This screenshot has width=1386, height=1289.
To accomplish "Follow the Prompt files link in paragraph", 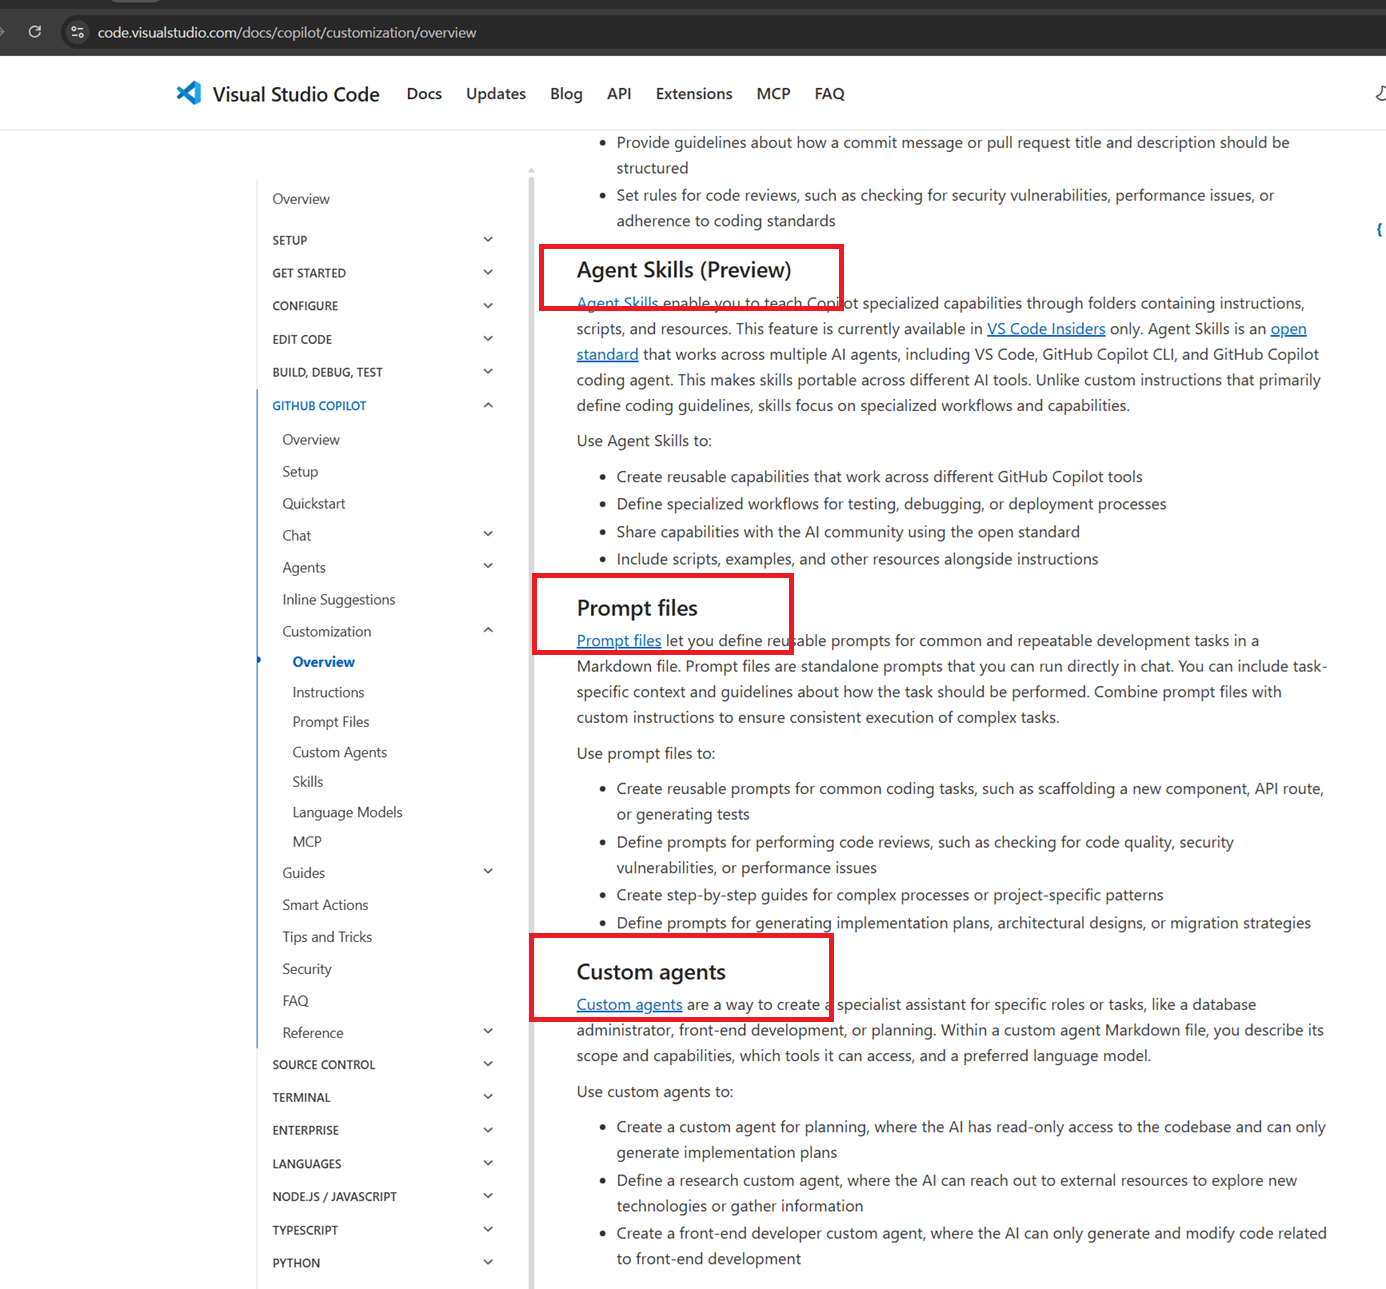I will [x=619, y=641].
